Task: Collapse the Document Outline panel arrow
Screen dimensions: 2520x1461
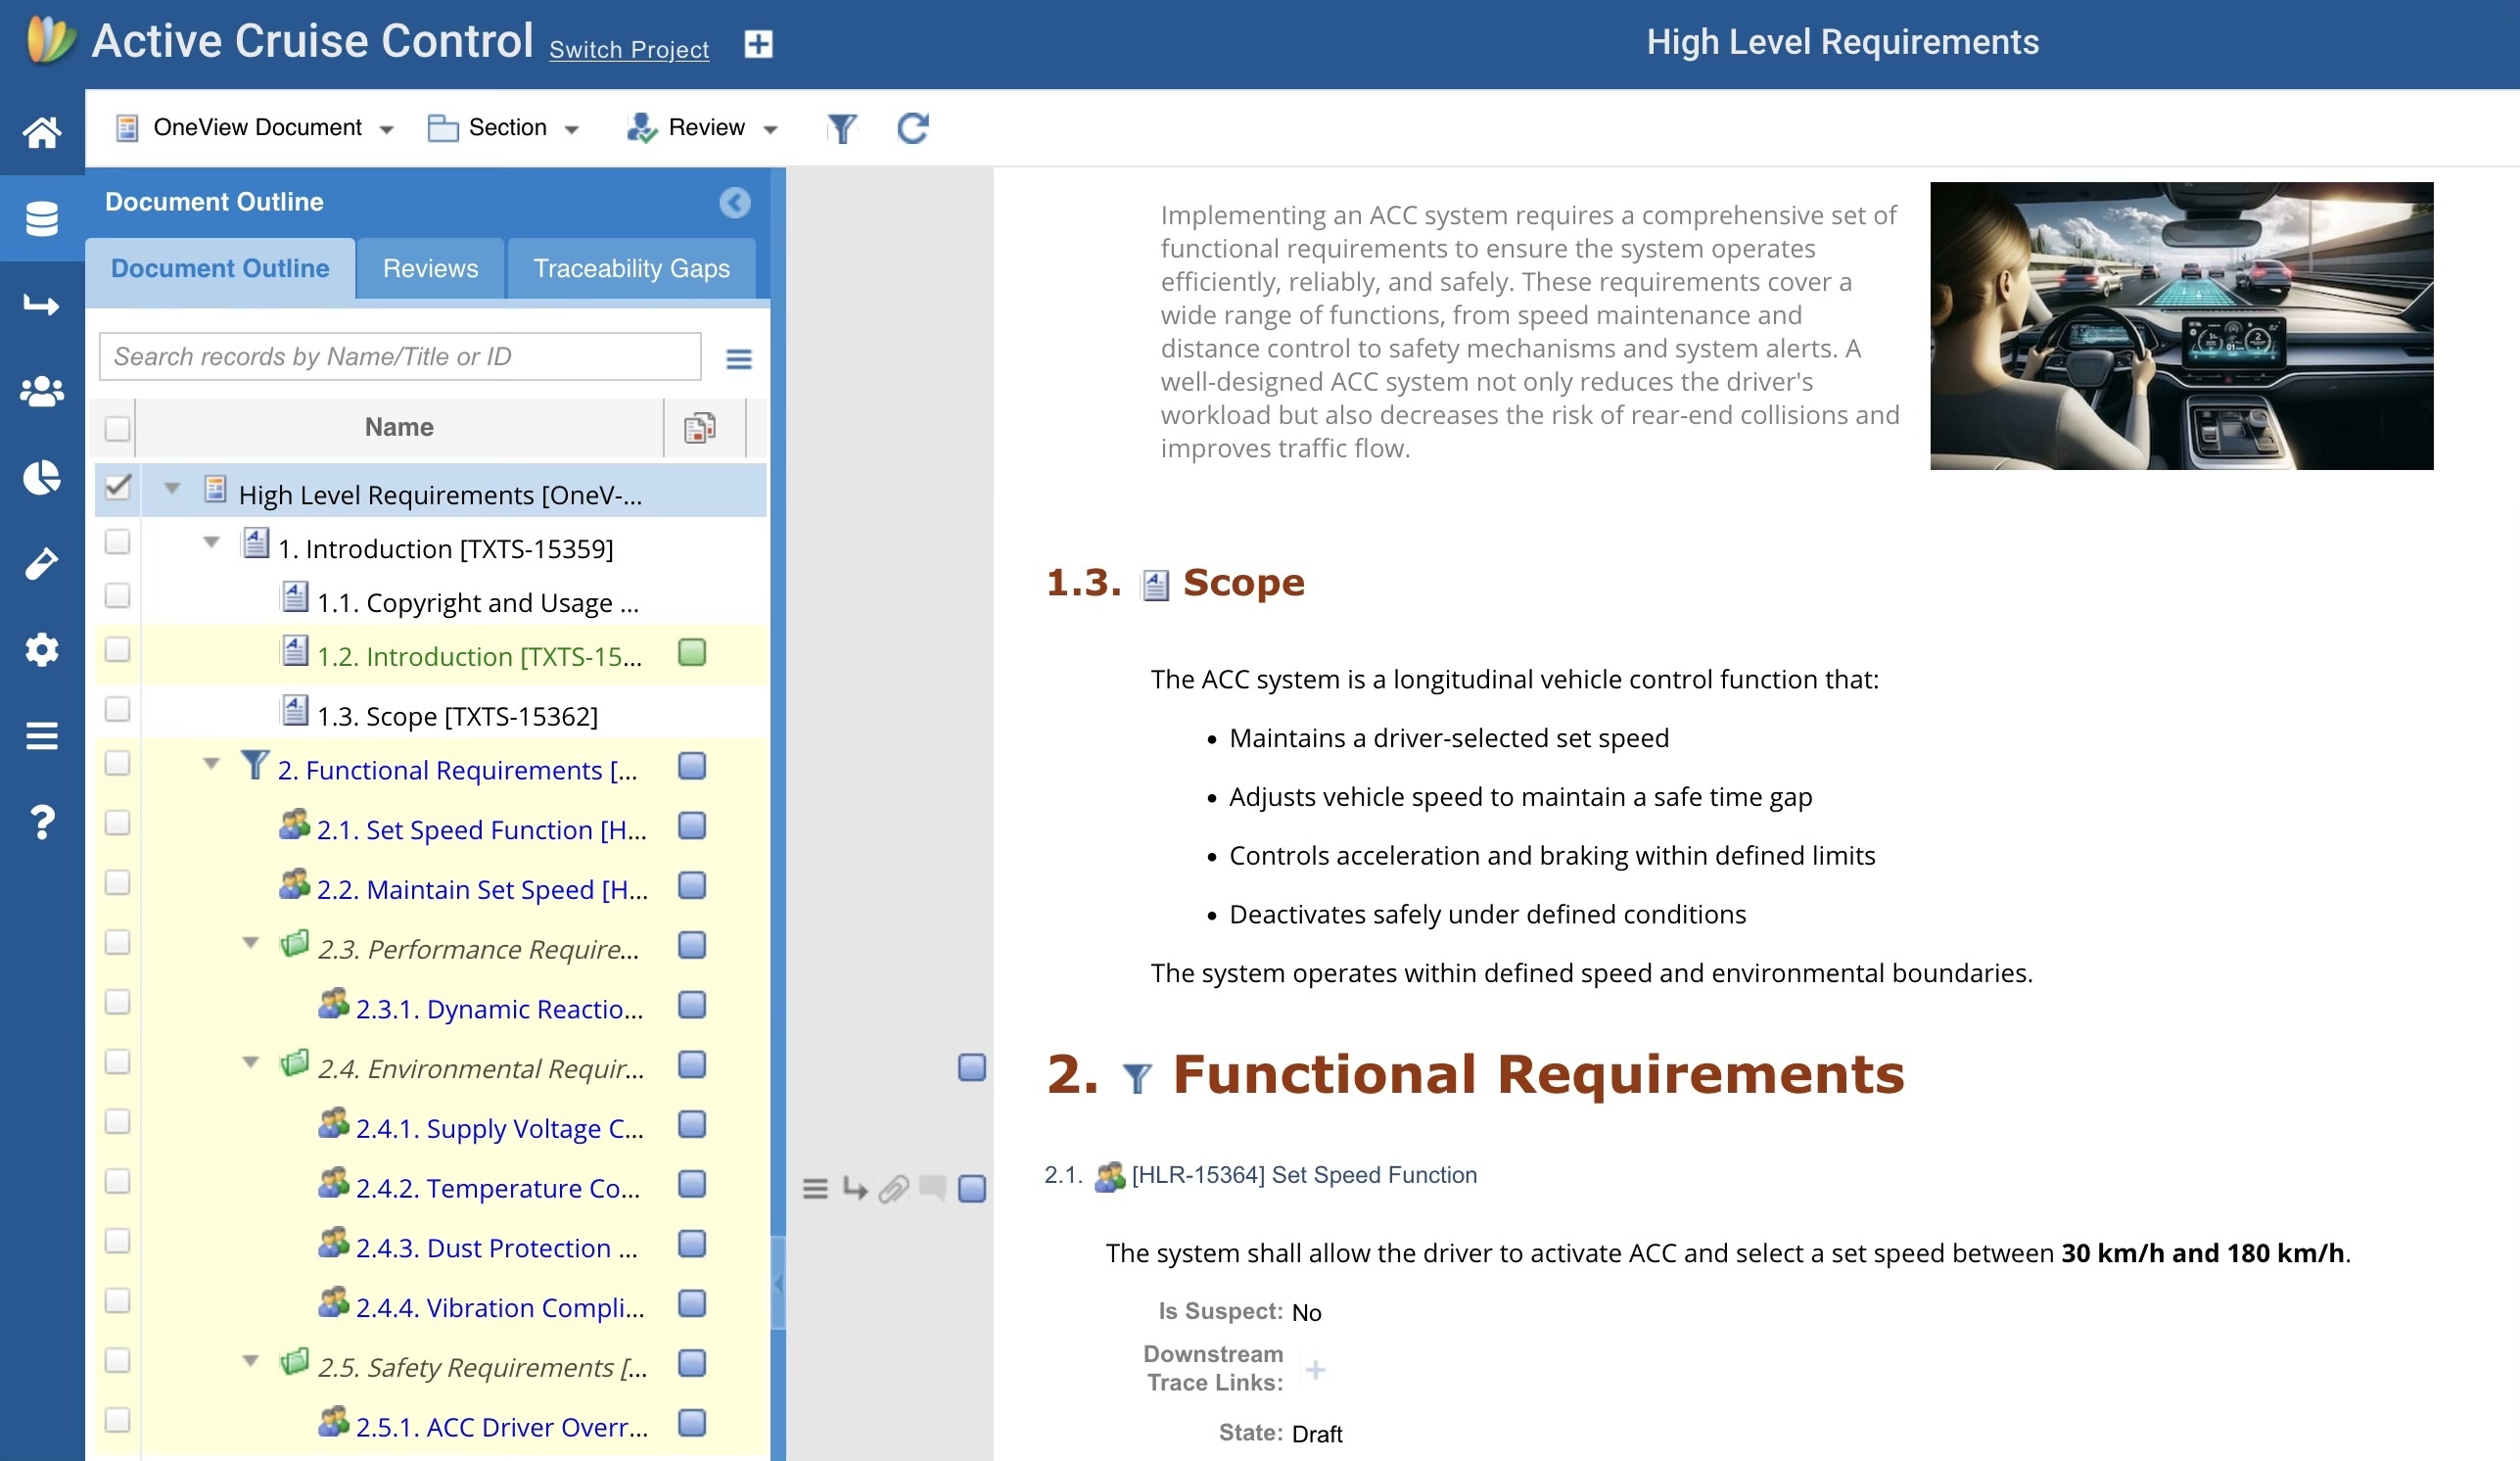Action: 735,202
